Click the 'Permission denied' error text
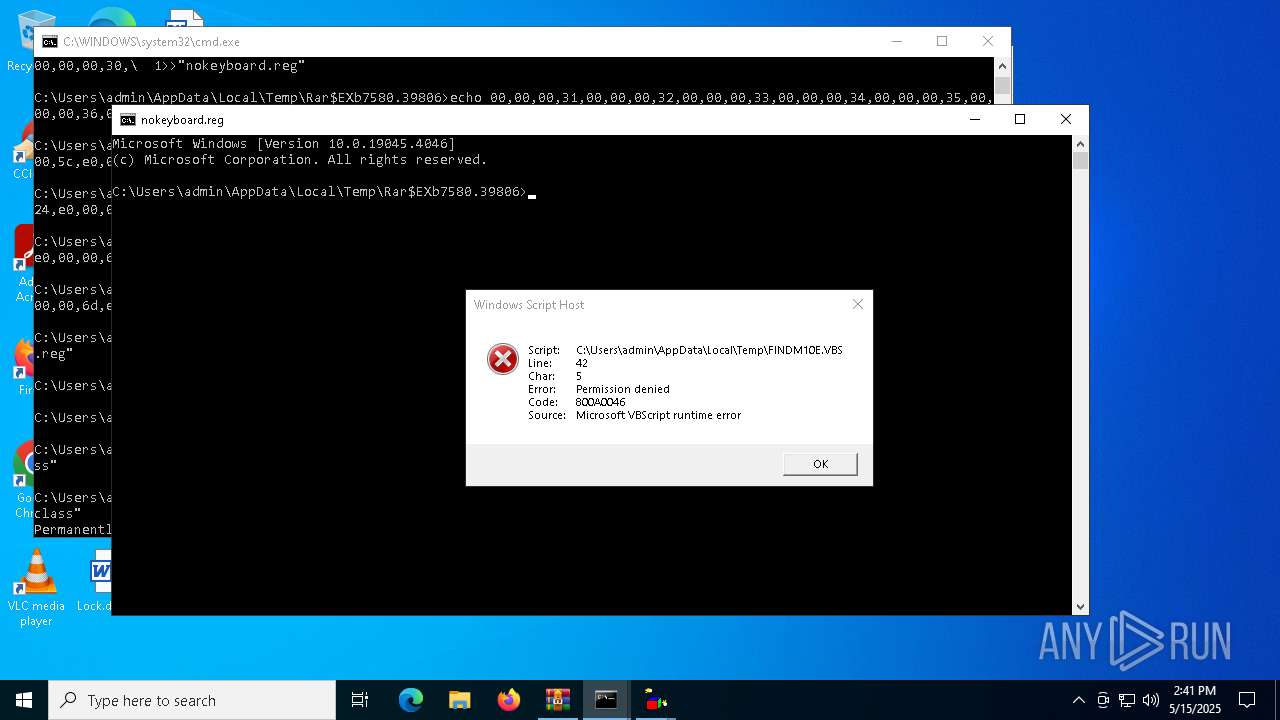 click(x=623, y=389)
